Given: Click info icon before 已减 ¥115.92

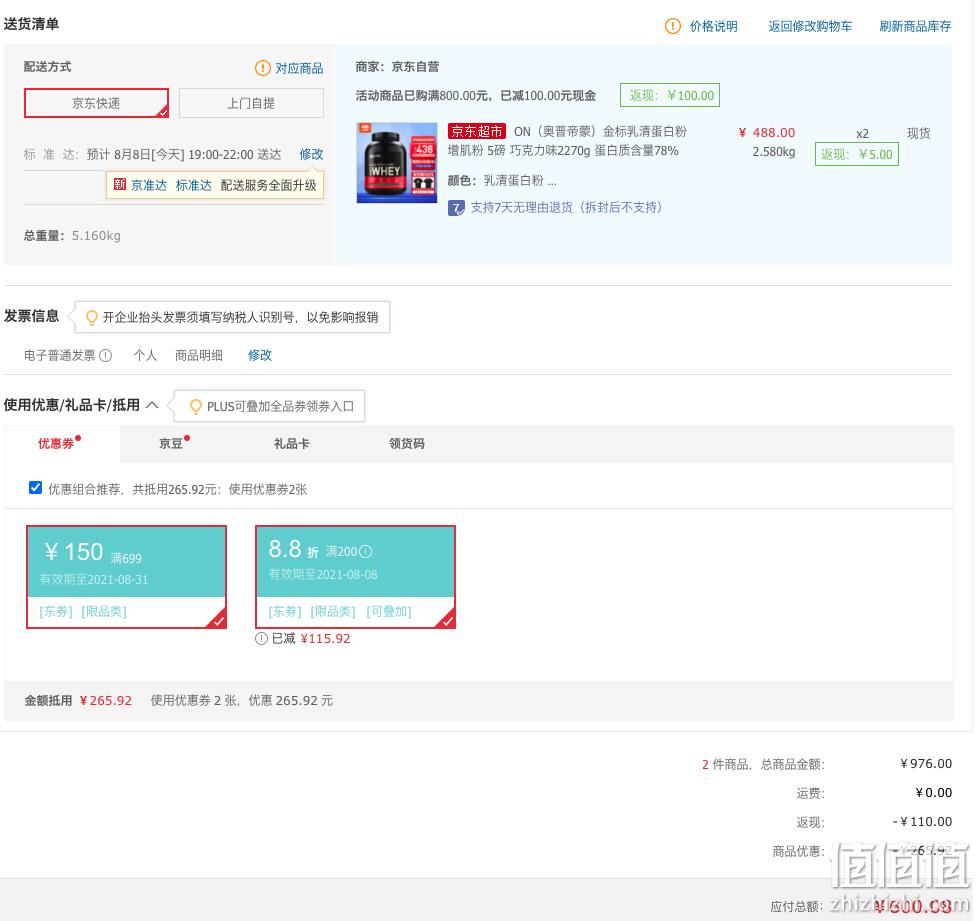Looking at the screenshot, I should click(261, 639).
